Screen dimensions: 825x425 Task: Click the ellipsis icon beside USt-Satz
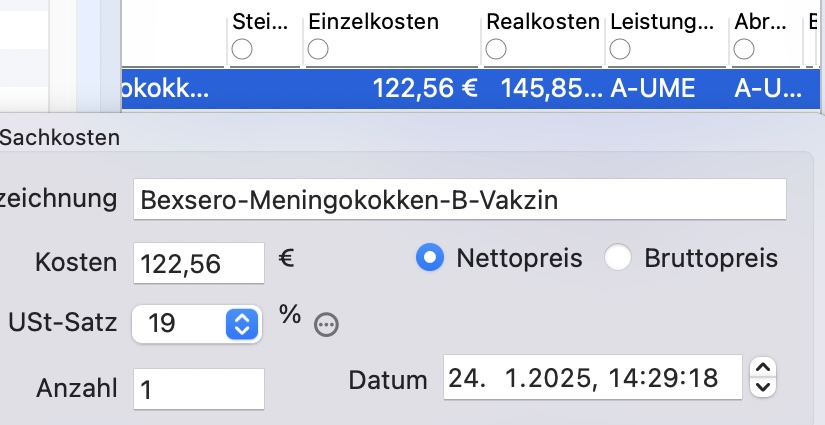click(x=326, y=325)
